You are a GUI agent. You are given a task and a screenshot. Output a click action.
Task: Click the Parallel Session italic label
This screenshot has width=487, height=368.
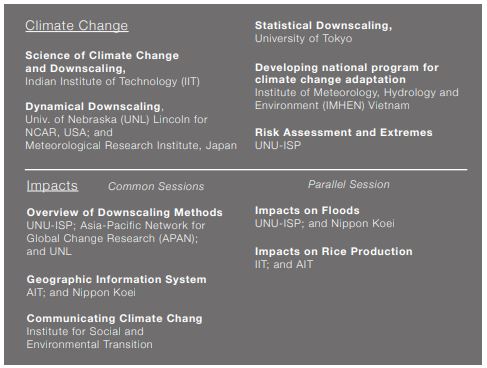[349, 184]
